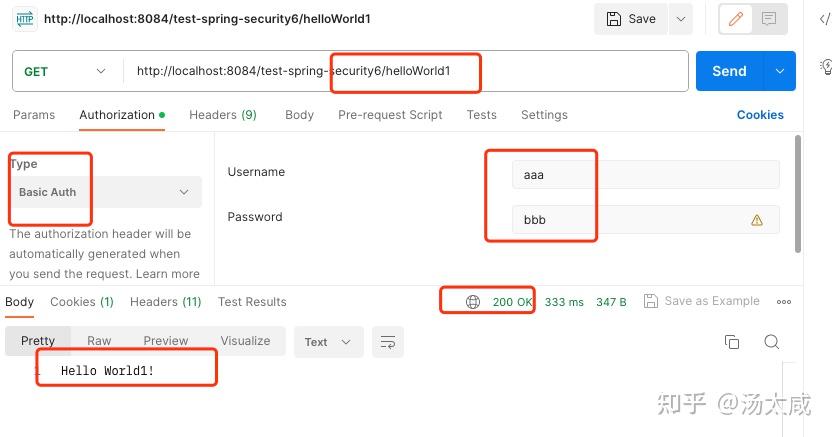This screenshot has width=832, height=437.
Task: Click the globe network icon
Action: [x=472, y=302]
